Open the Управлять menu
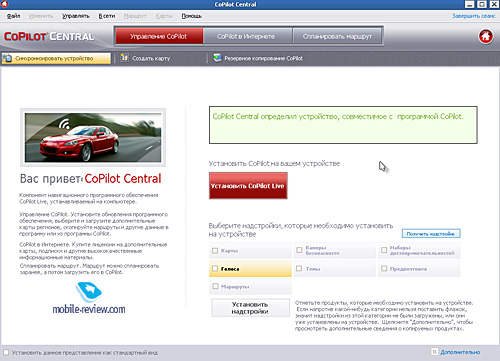 (x=76, y=16)
